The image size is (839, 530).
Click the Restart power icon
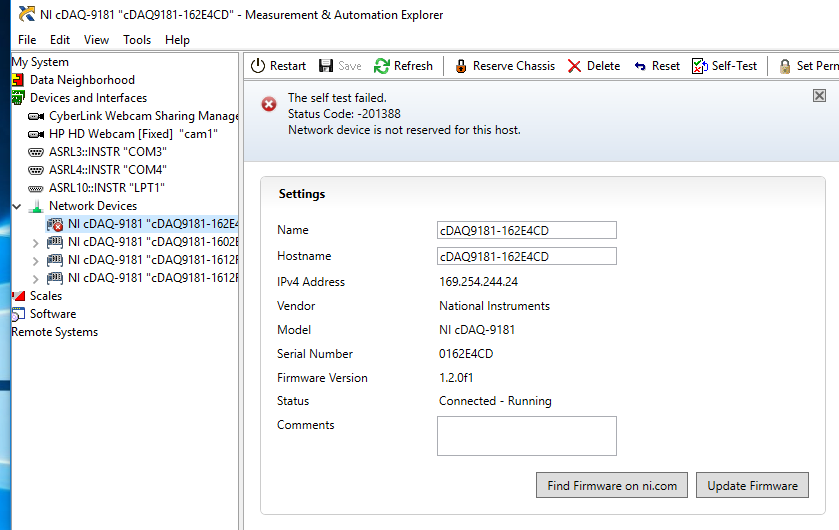(258, 66)
